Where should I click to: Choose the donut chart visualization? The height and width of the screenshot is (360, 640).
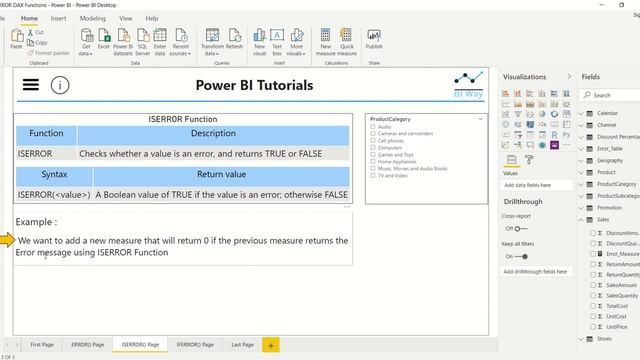point(554,114)
